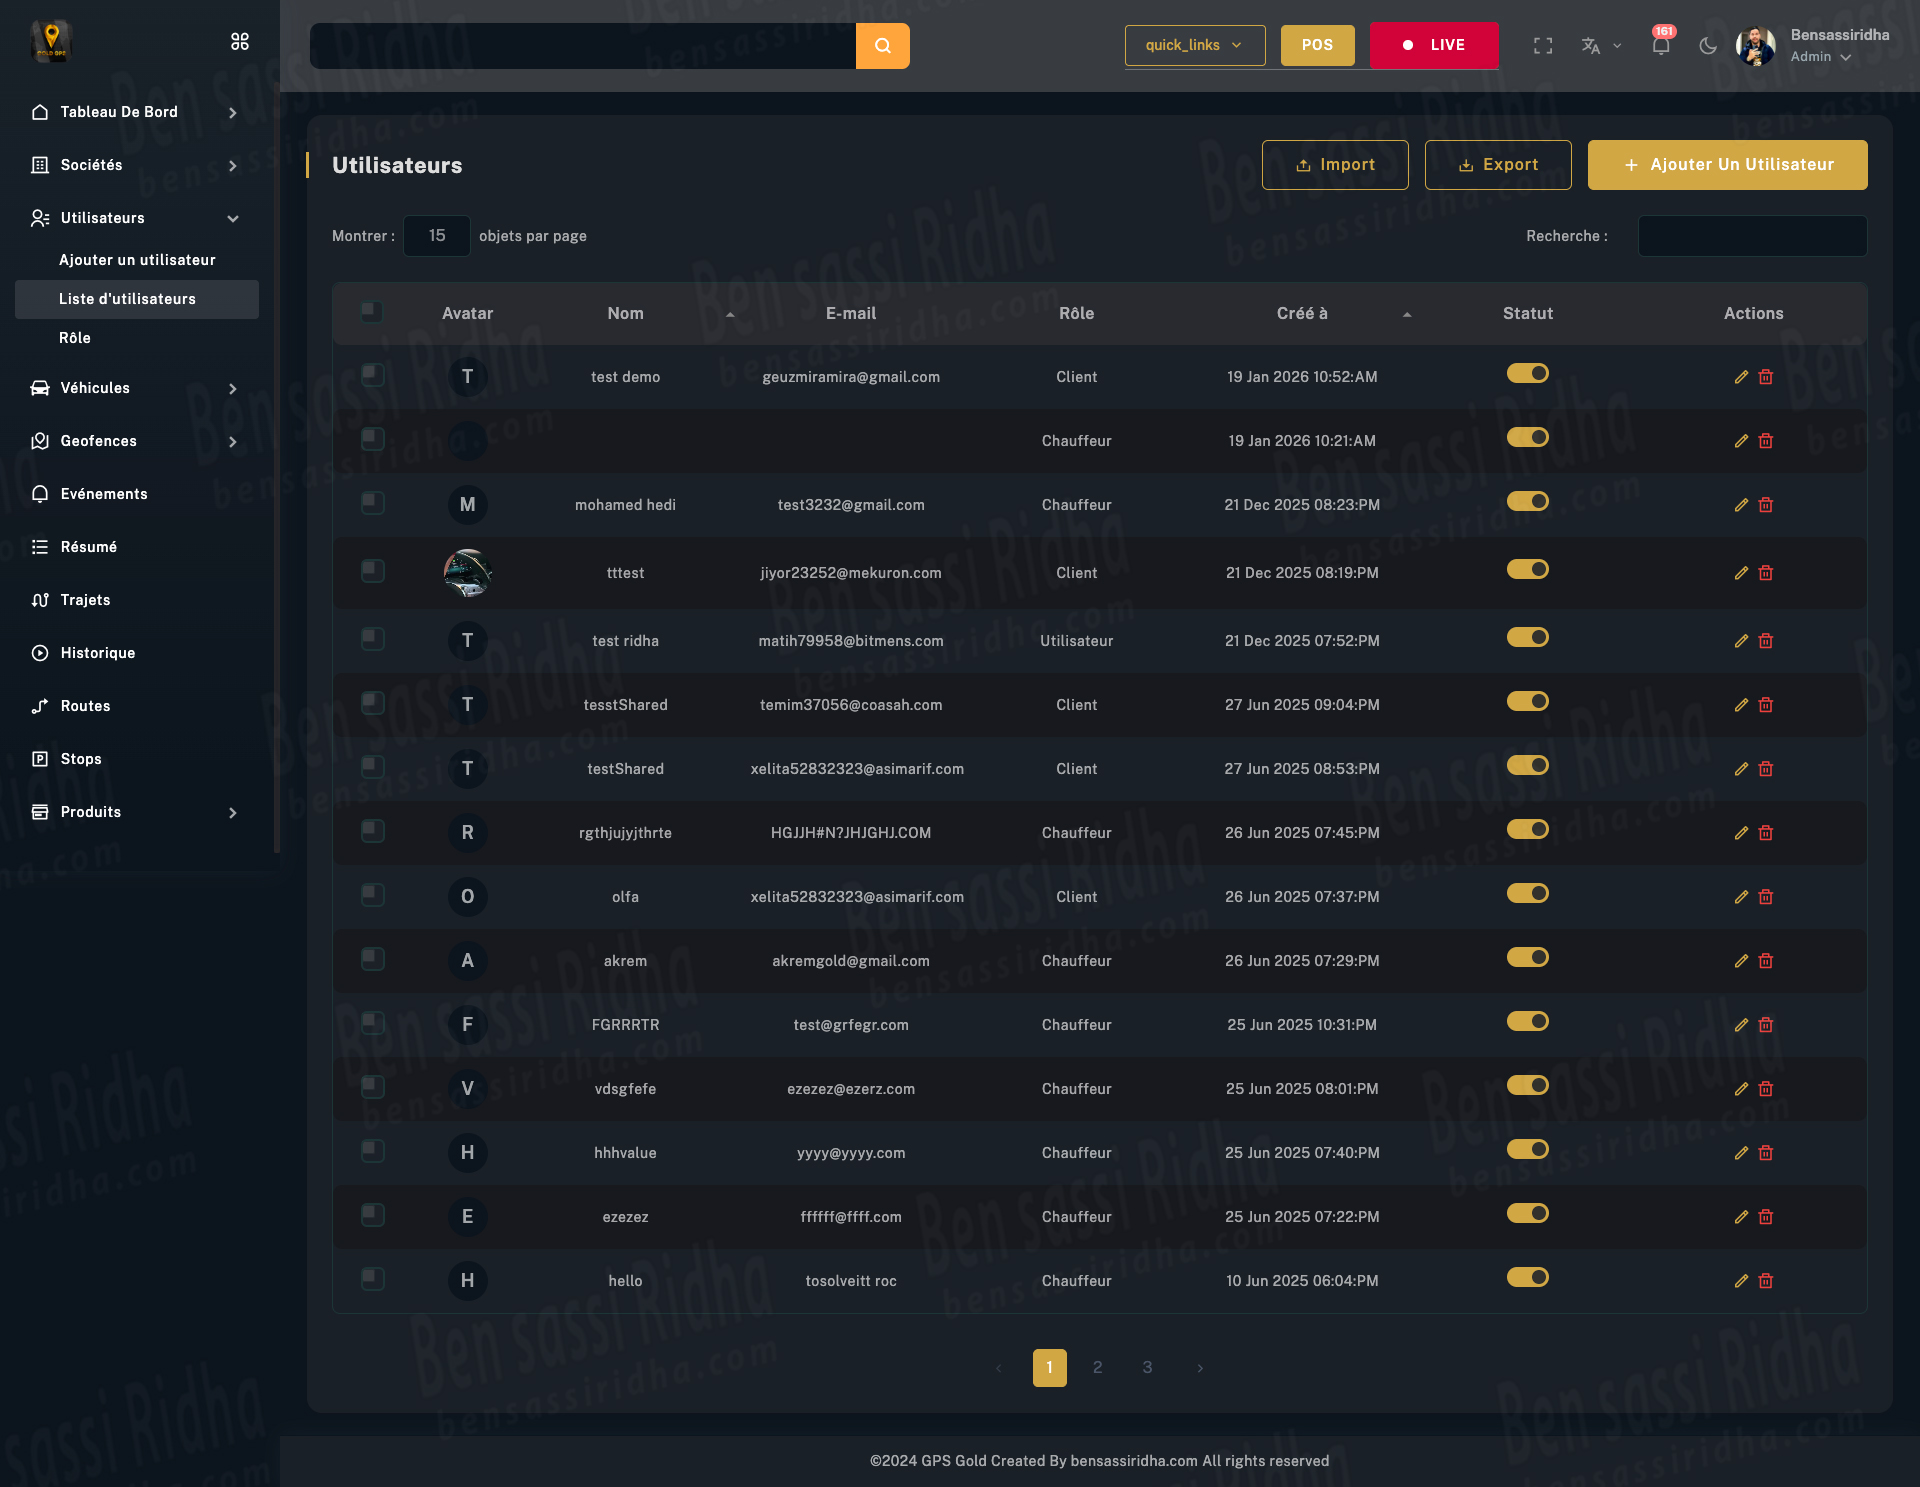Screen dimensions: 1920x1487
Task: Open Historique in the sidebar
Action: (98, 653)
